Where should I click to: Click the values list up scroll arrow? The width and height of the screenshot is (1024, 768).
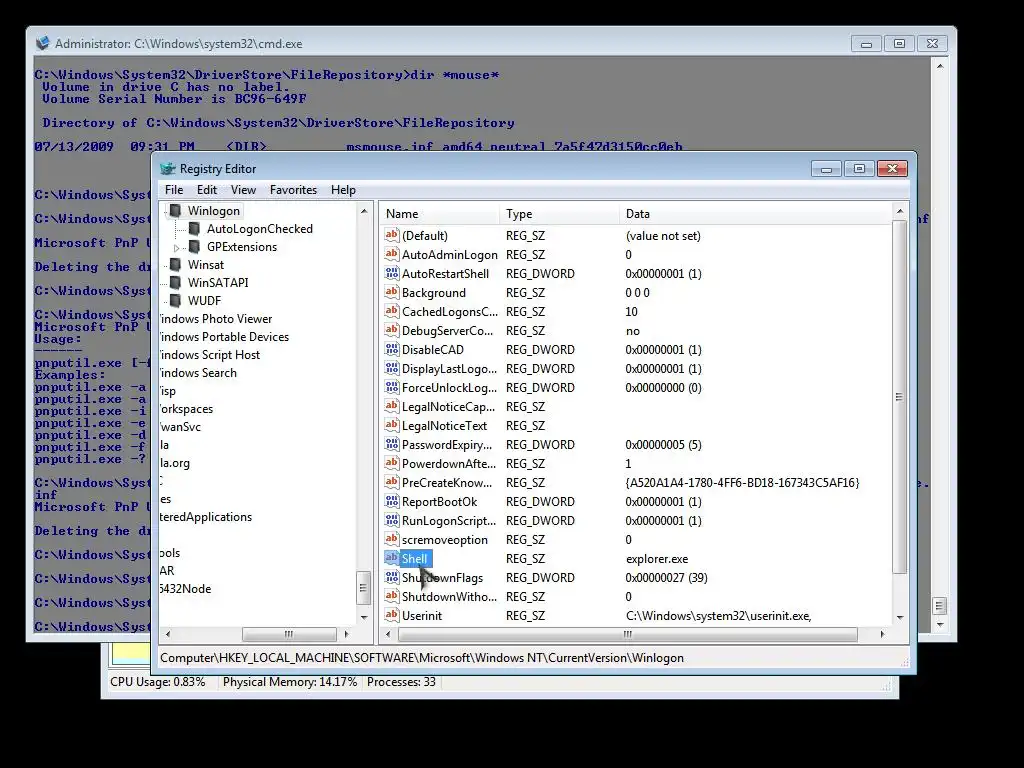tap(900, 211)
